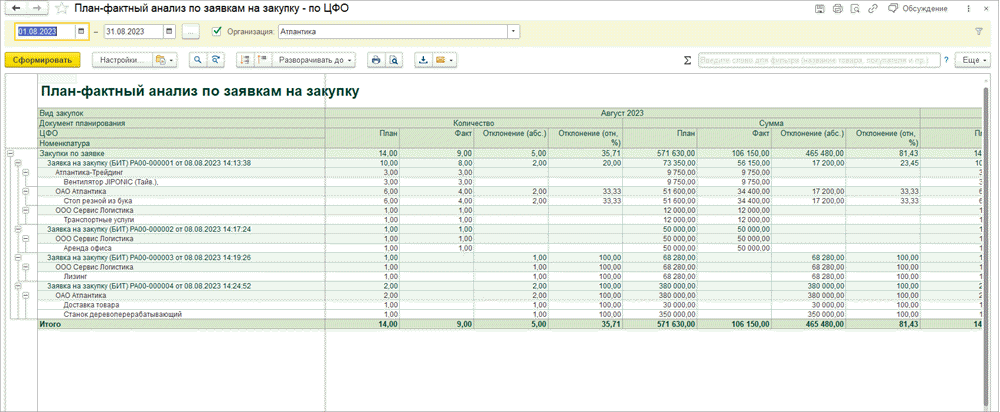Save document icon in title bar
Image resolution: width=1000 pixels, height=412 pixels.
(x=821, y=8)
